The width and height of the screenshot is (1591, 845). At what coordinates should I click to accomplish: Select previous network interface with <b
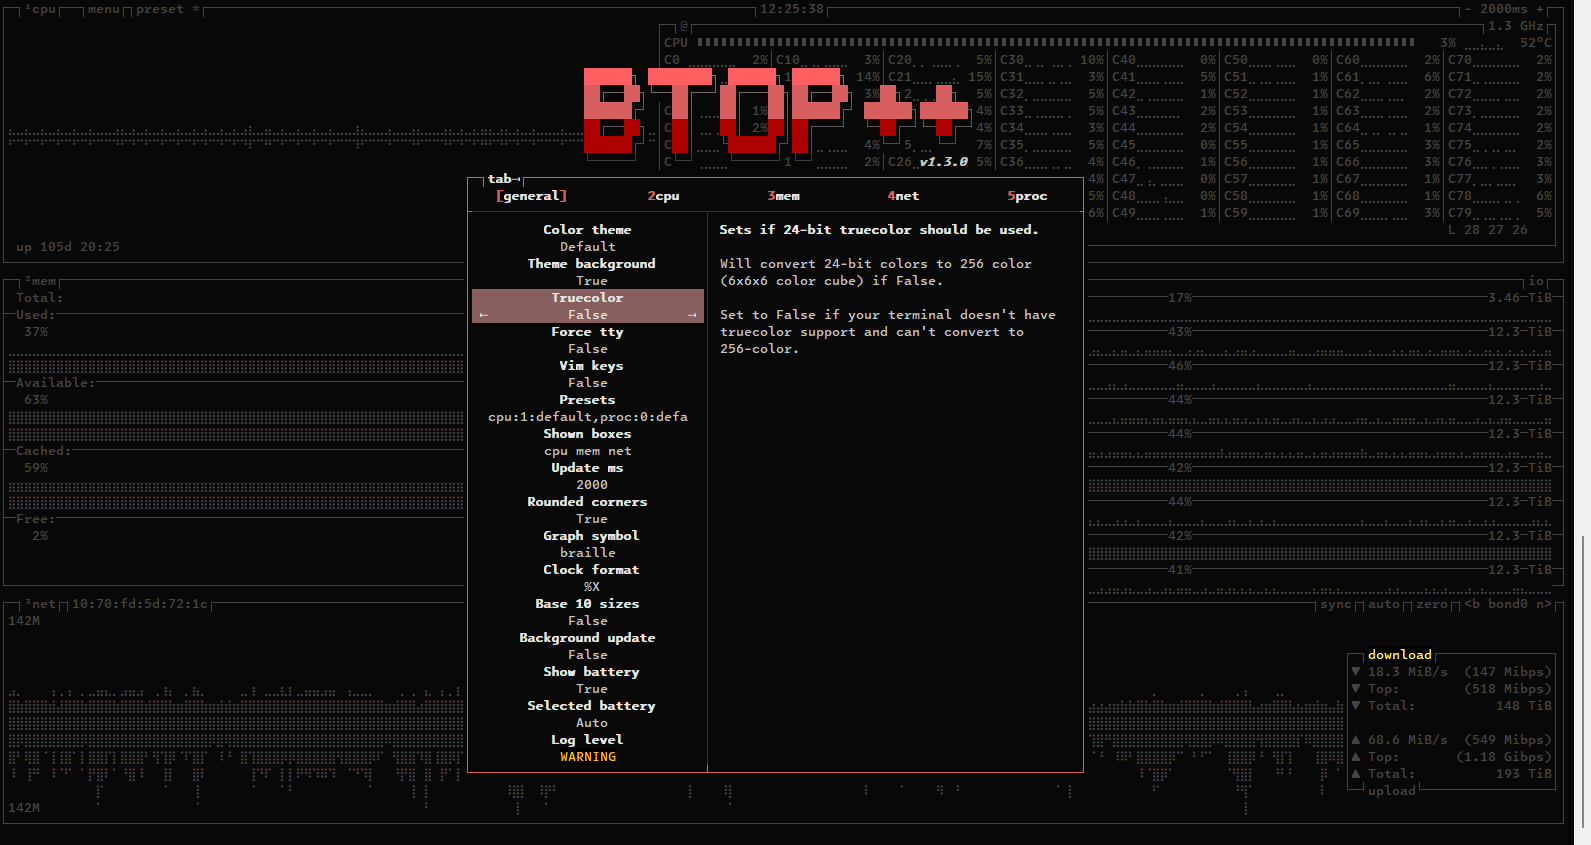(x=1472, y=604)
